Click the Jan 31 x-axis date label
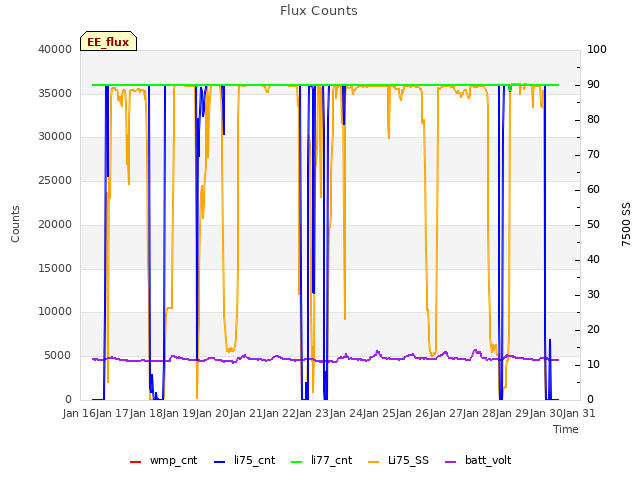The image size is (640, 480). tap(579, 413)
